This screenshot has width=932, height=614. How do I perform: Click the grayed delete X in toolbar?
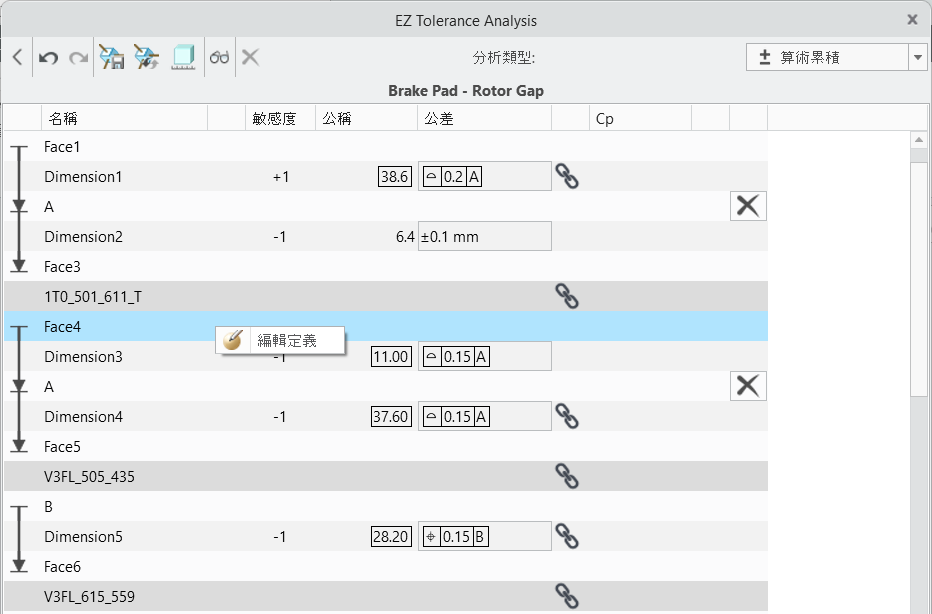tap(250, 57)
